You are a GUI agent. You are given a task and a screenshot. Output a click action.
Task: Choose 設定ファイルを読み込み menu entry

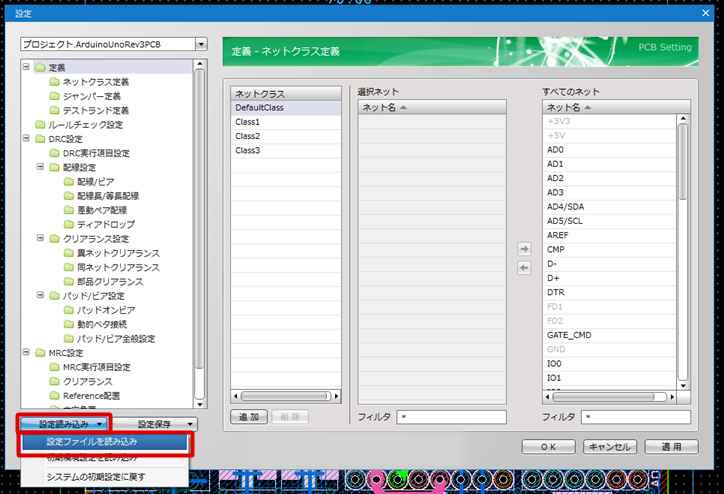point(104,442)
